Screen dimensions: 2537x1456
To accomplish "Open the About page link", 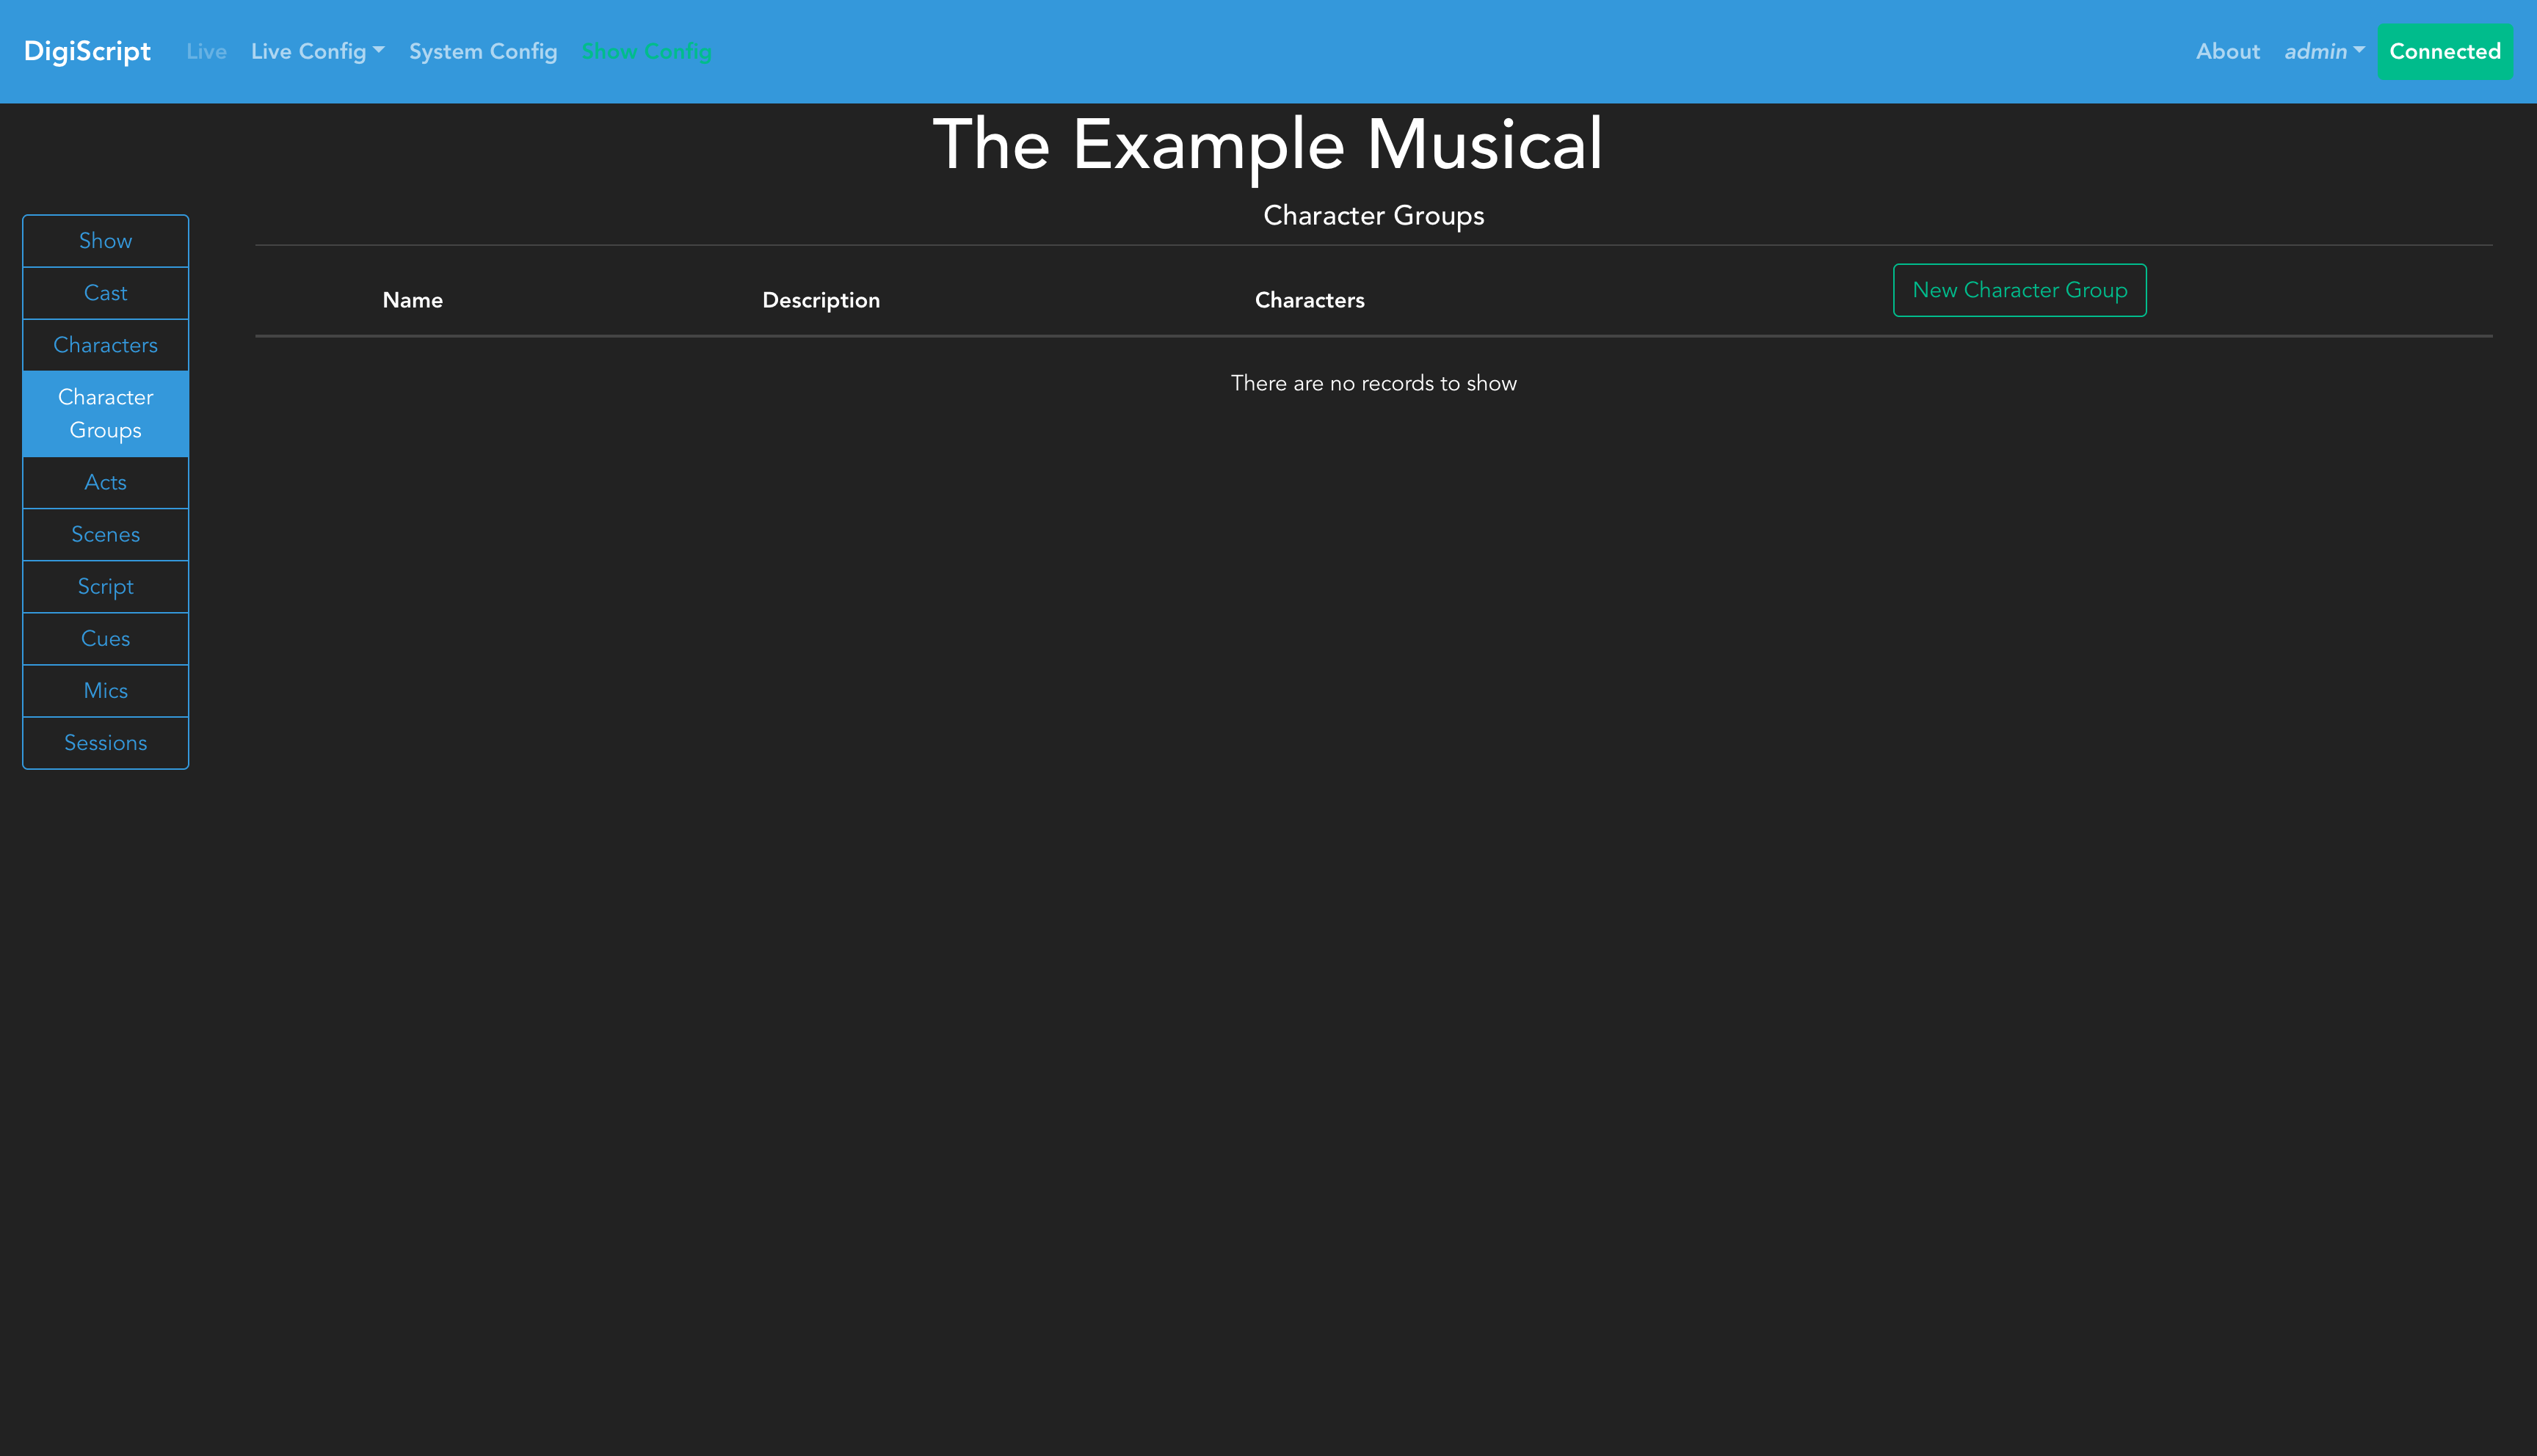I will [2227, 51].
